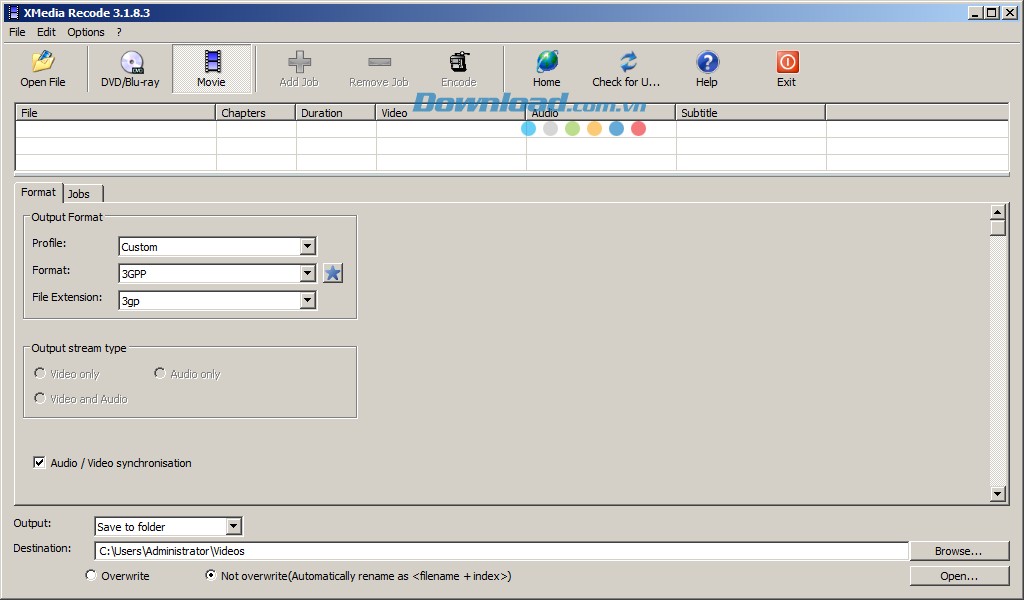This screenshot has height=600, width=1024.
Task: Click the Check for Updates icon
Action: 626,67
